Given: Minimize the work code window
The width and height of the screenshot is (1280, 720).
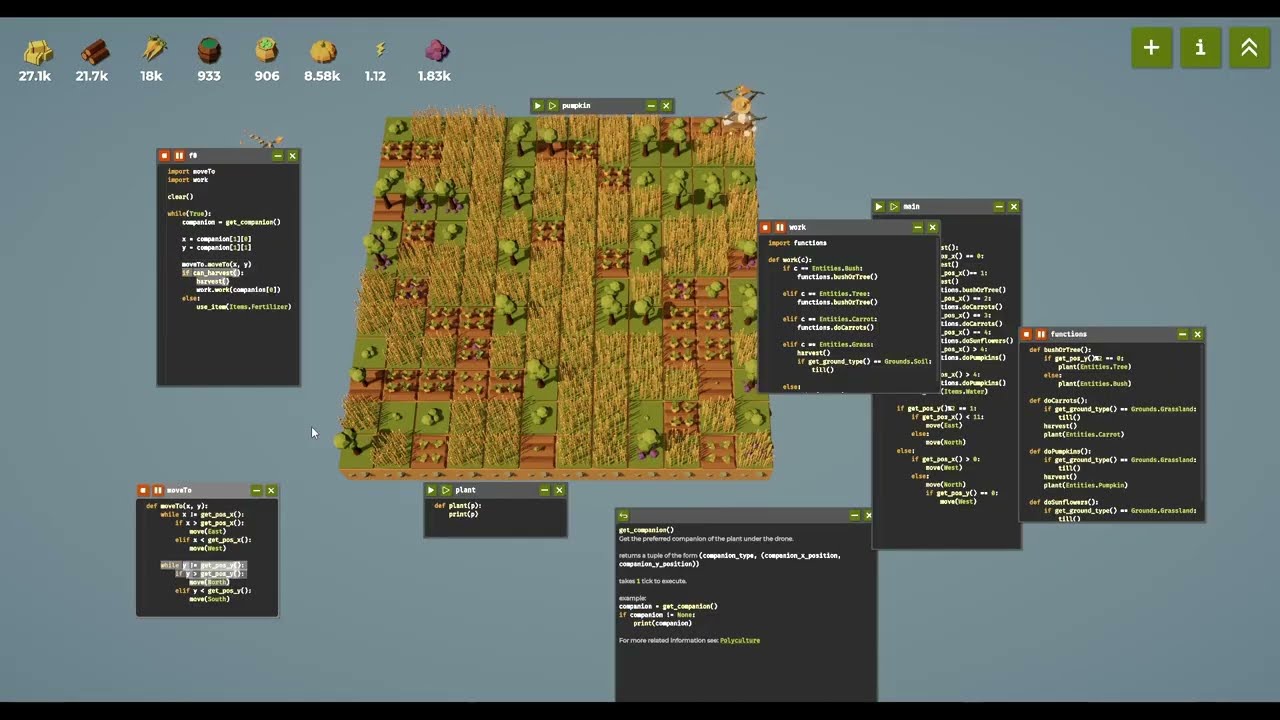Looking at the screenshot, I should 918,227.
